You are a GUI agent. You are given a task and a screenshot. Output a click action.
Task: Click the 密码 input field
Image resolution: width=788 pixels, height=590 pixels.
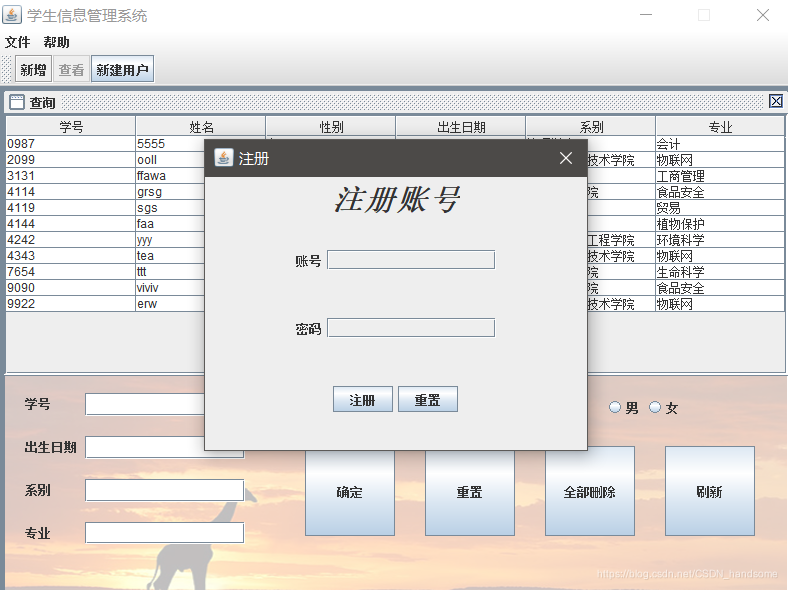click(x=411, y=328)
